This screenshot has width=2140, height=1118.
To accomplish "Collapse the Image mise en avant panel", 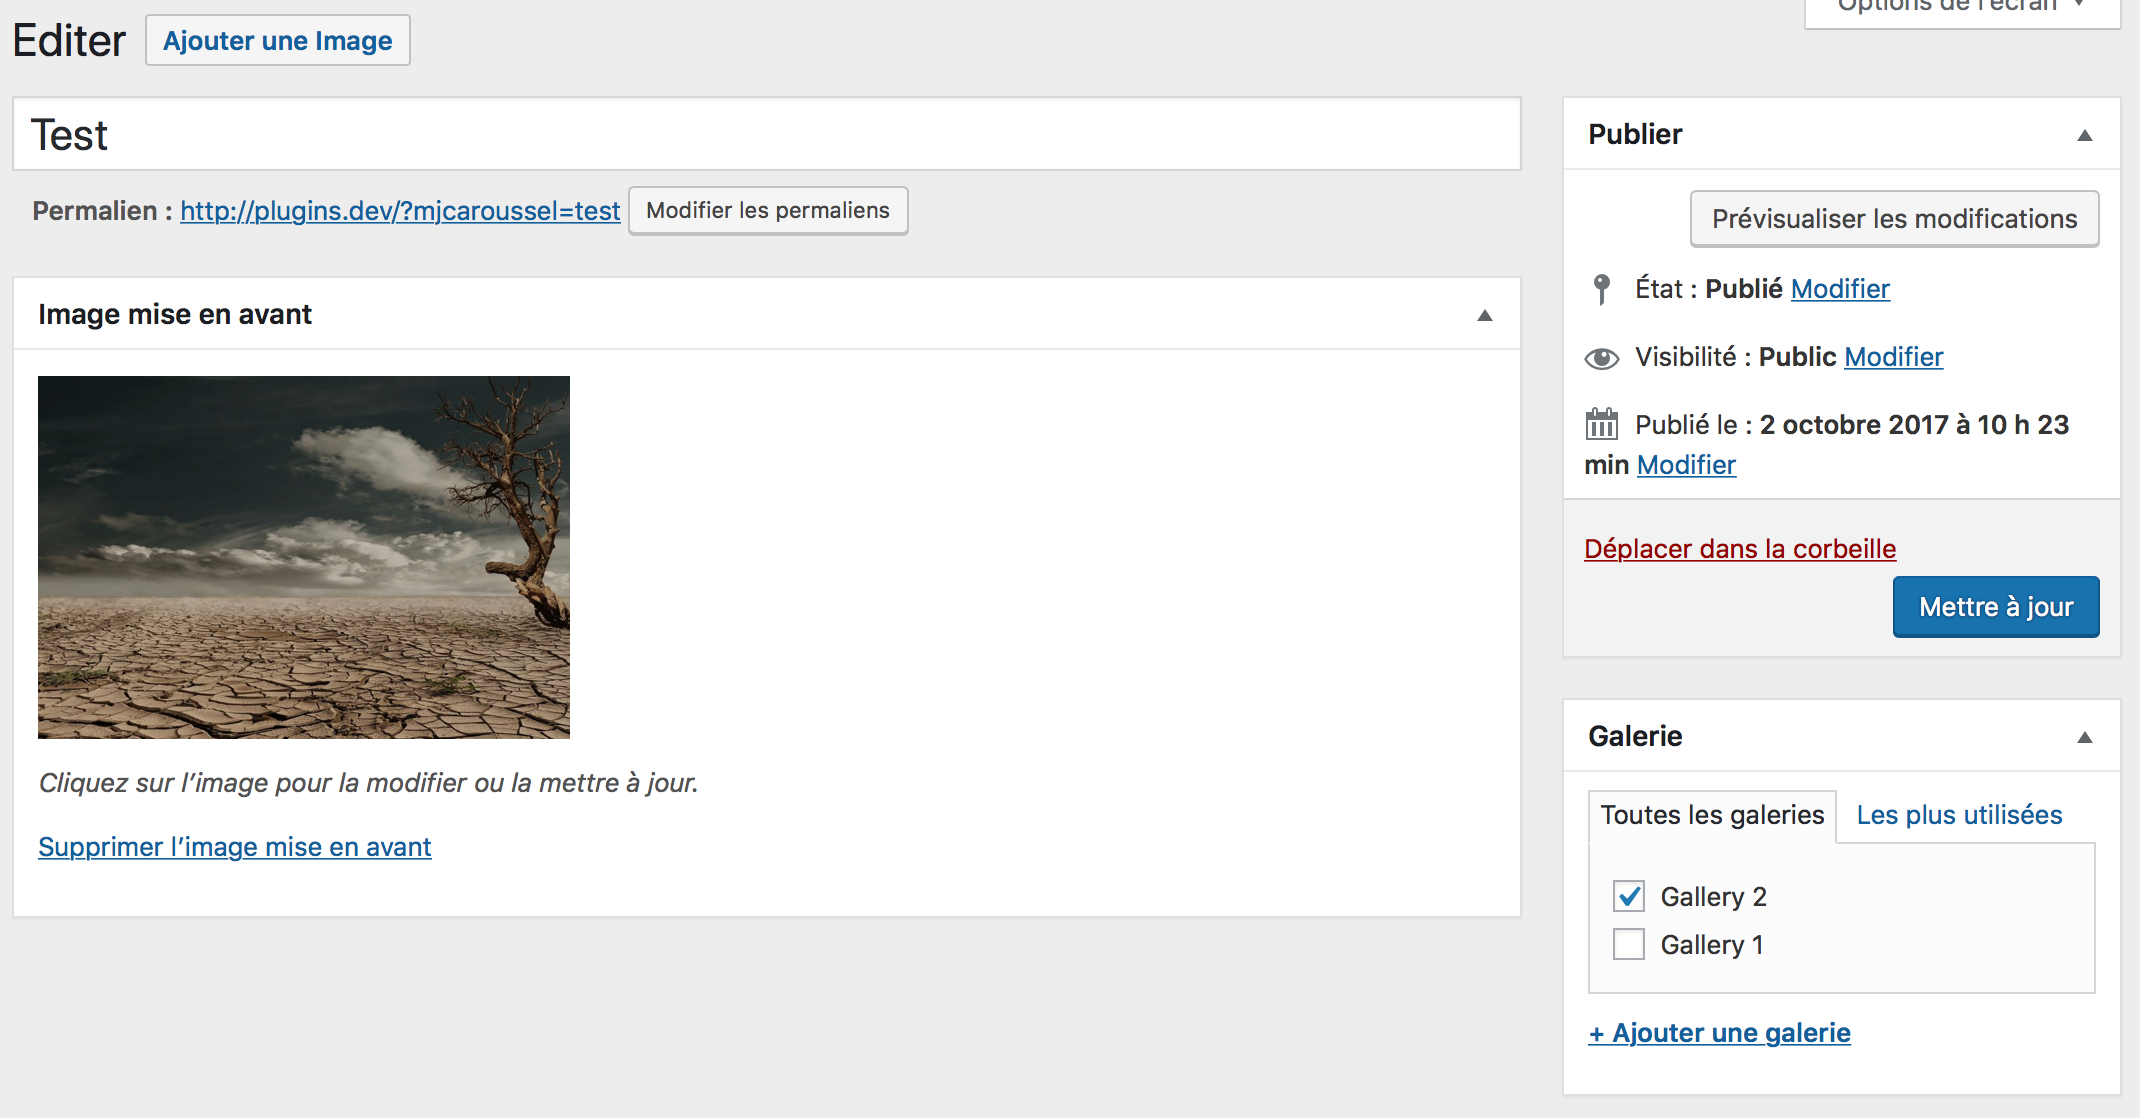I will click(x=1485, y=315).
